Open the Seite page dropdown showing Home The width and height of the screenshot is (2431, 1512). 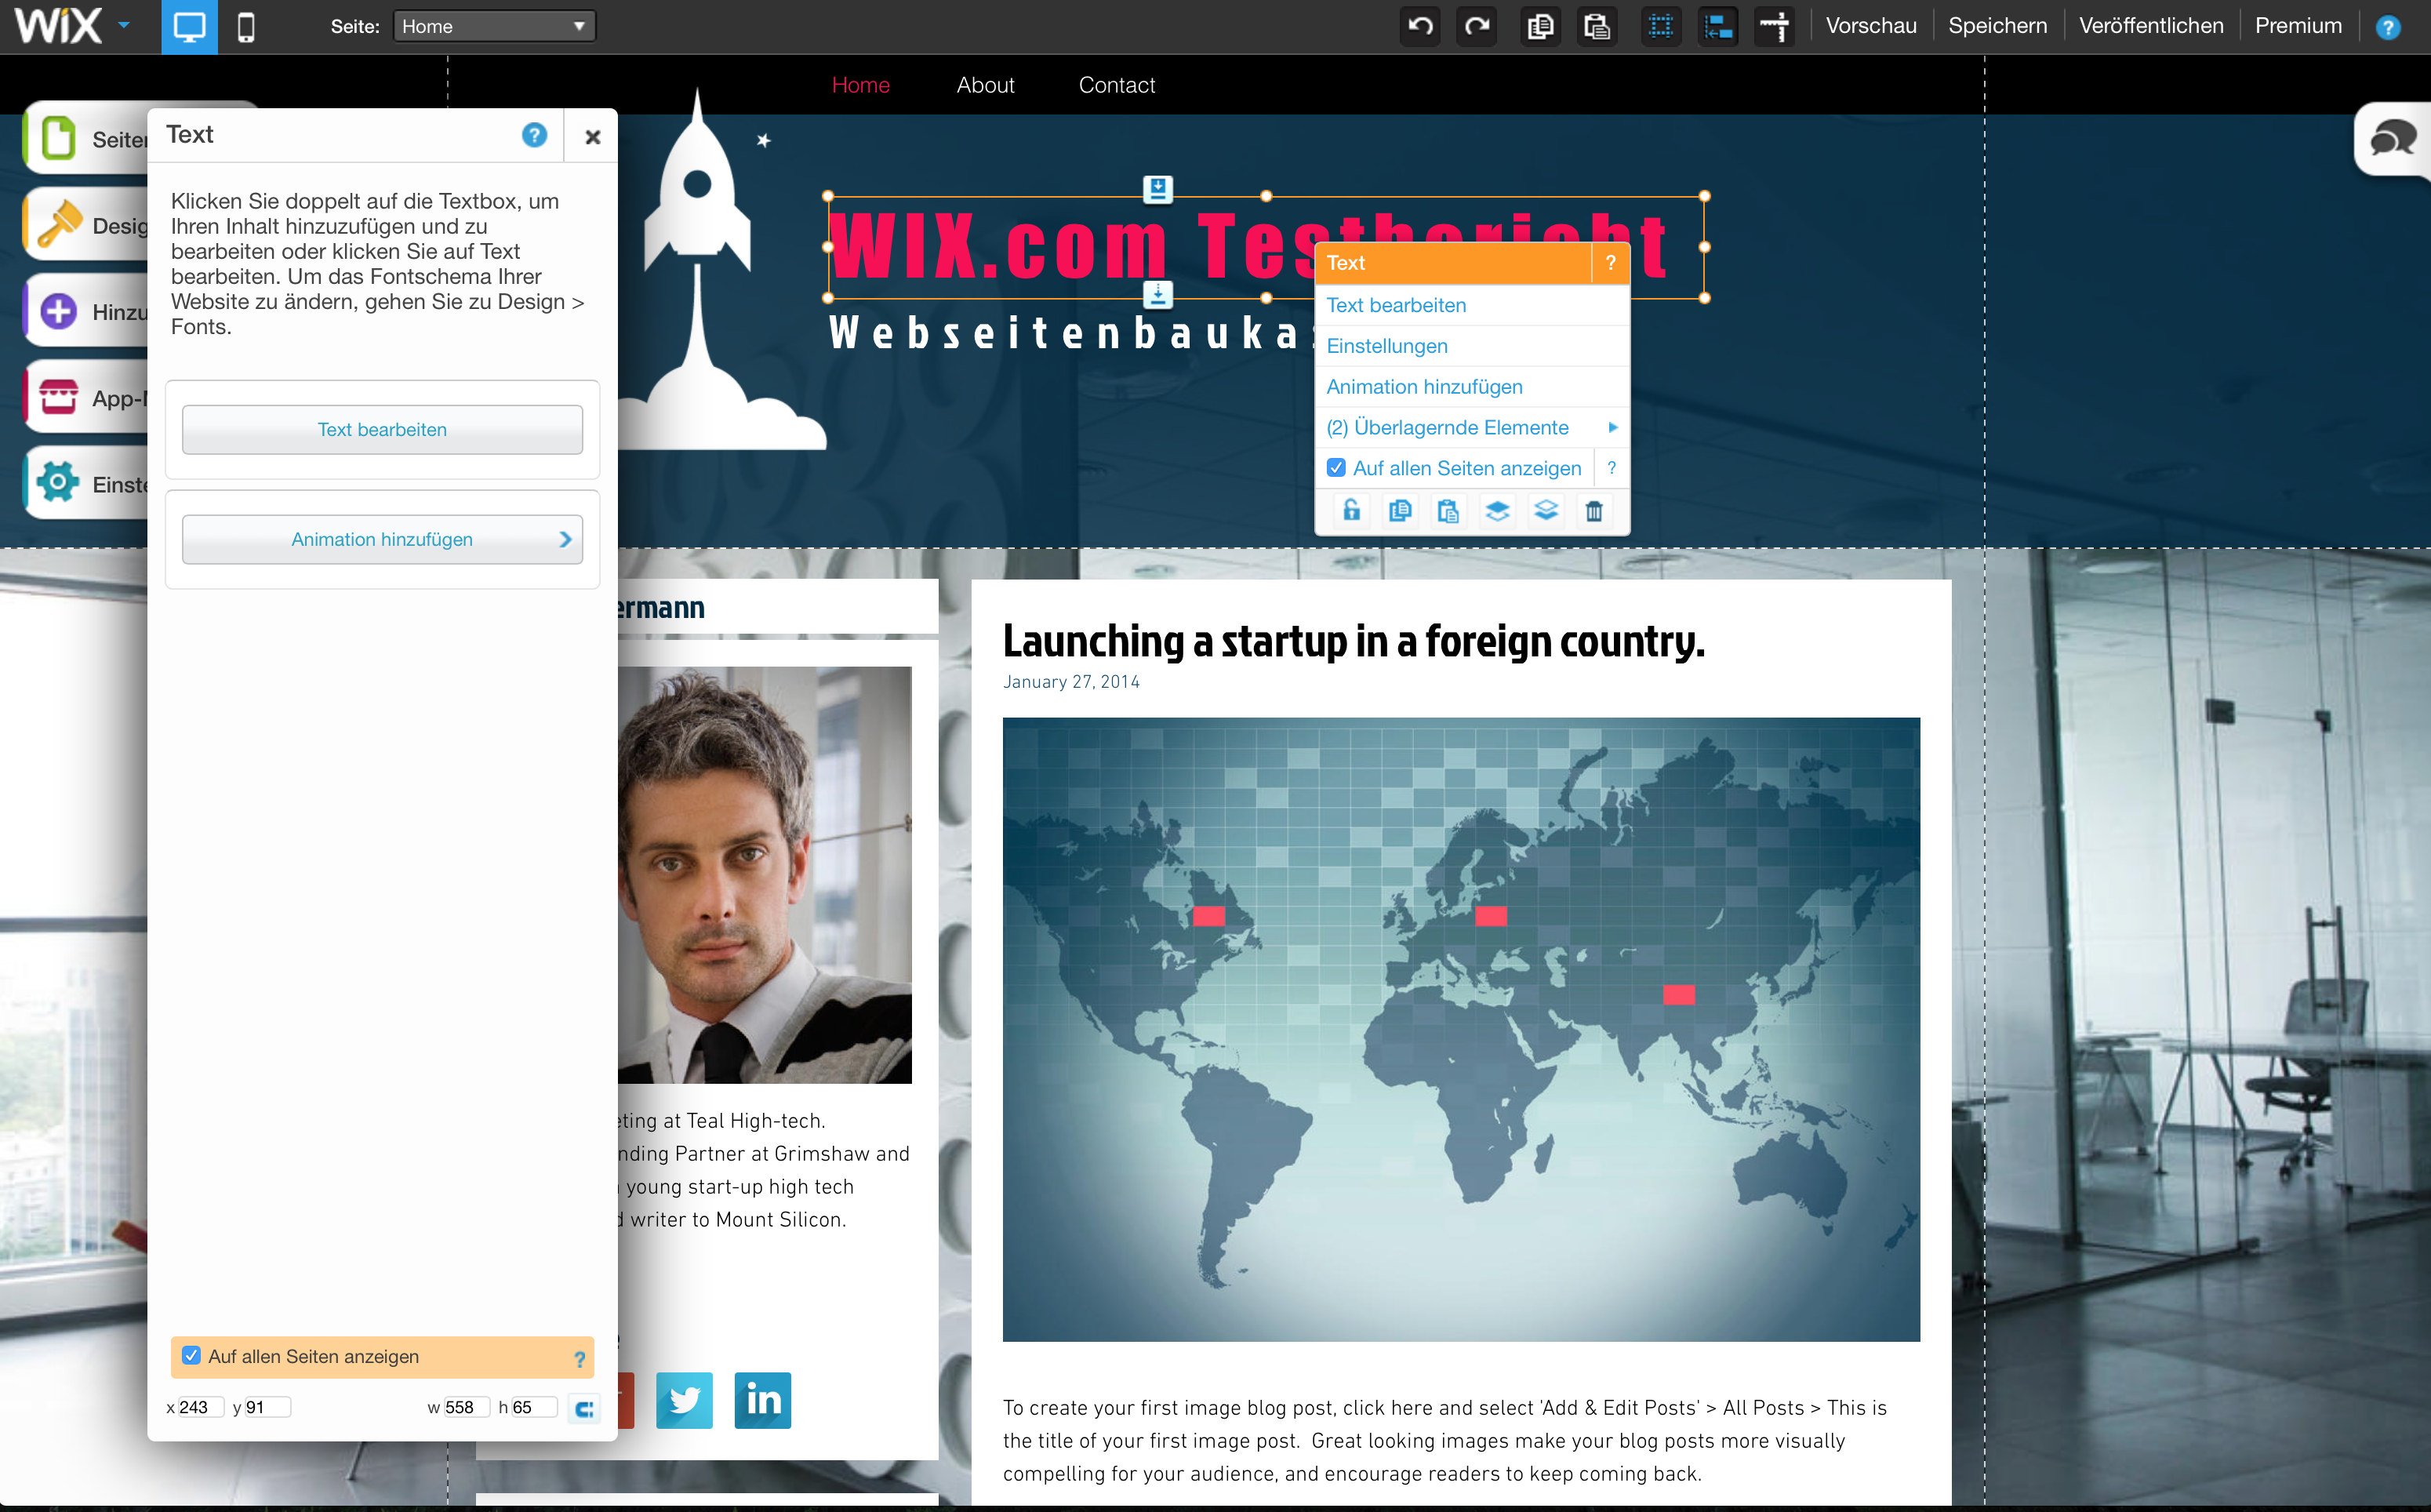[x=494, y=26]
